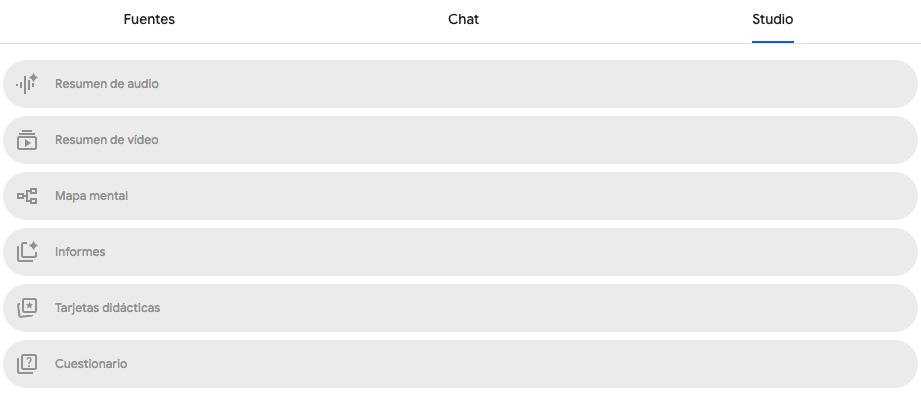Click the video summary play icon
Screen dimensions: 921x401
[27, 140]
